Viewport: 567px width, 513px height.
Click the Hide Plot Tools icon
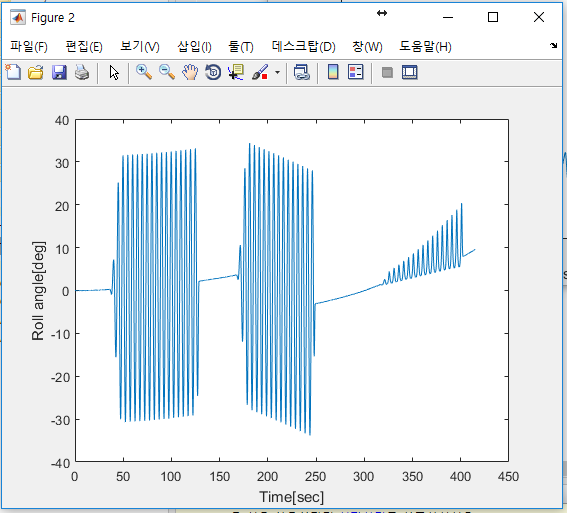387,73
